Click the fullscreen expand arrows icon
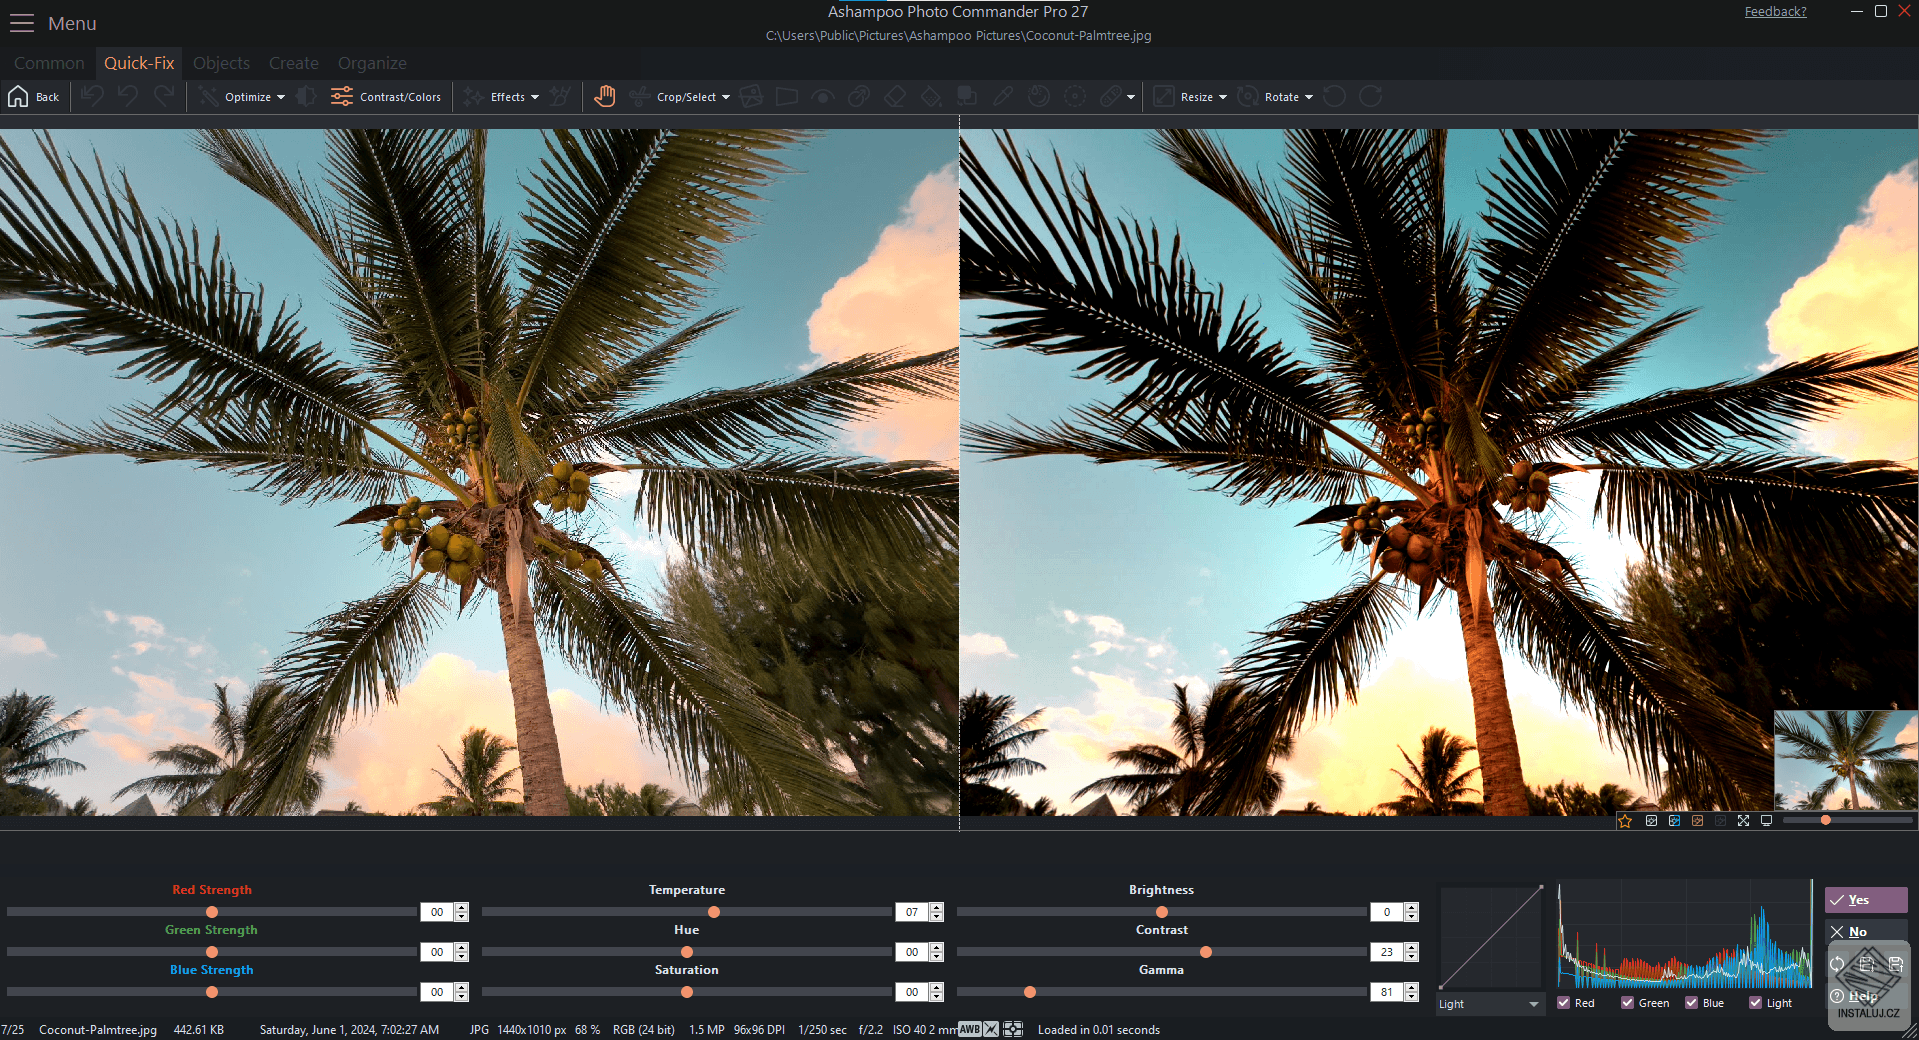This screenshot has width=1919, height=1040. pos(1743,821)
